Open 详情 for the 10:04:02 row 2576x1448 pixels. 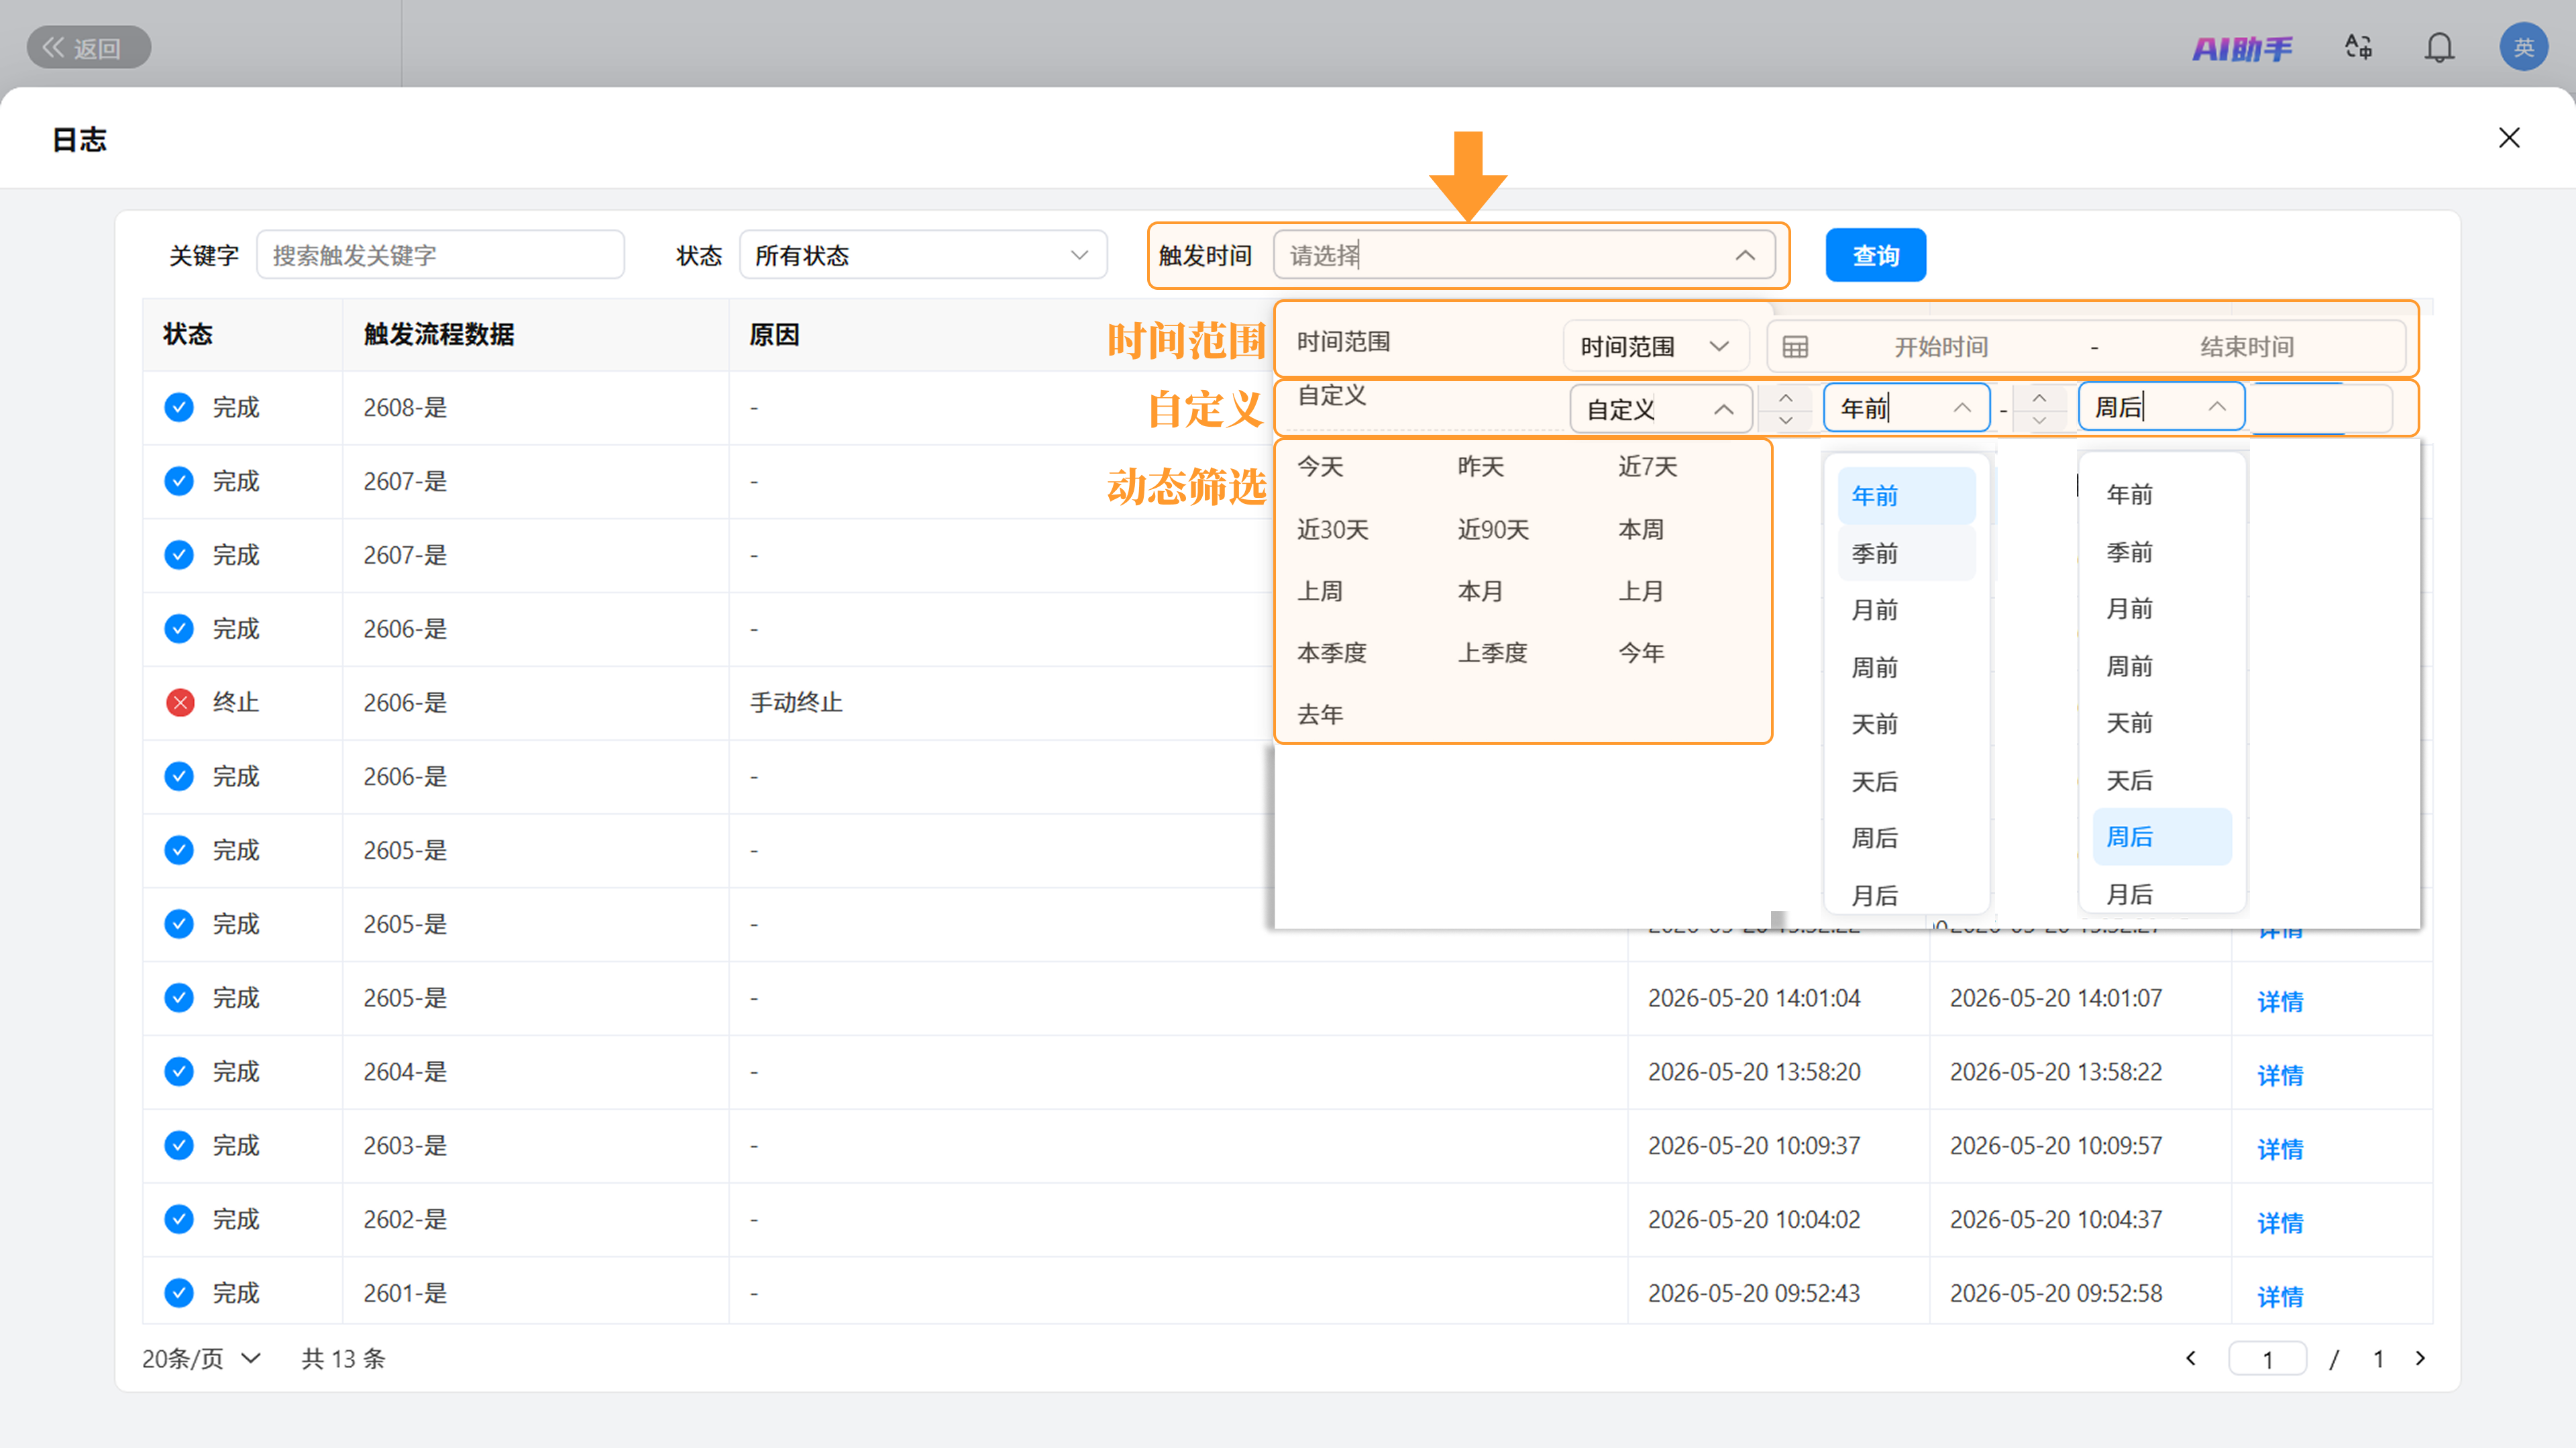(x=2280, y=1223)
